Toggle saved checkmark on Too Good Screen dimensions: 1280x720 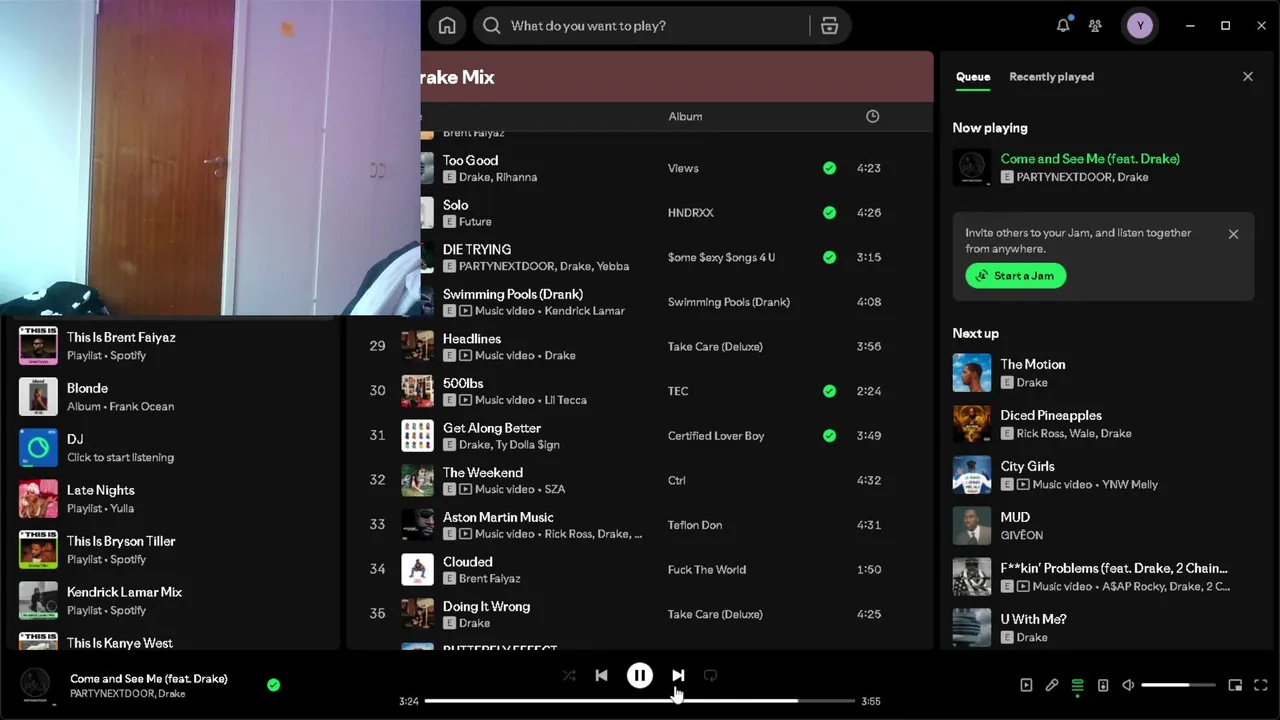(829, 168)
